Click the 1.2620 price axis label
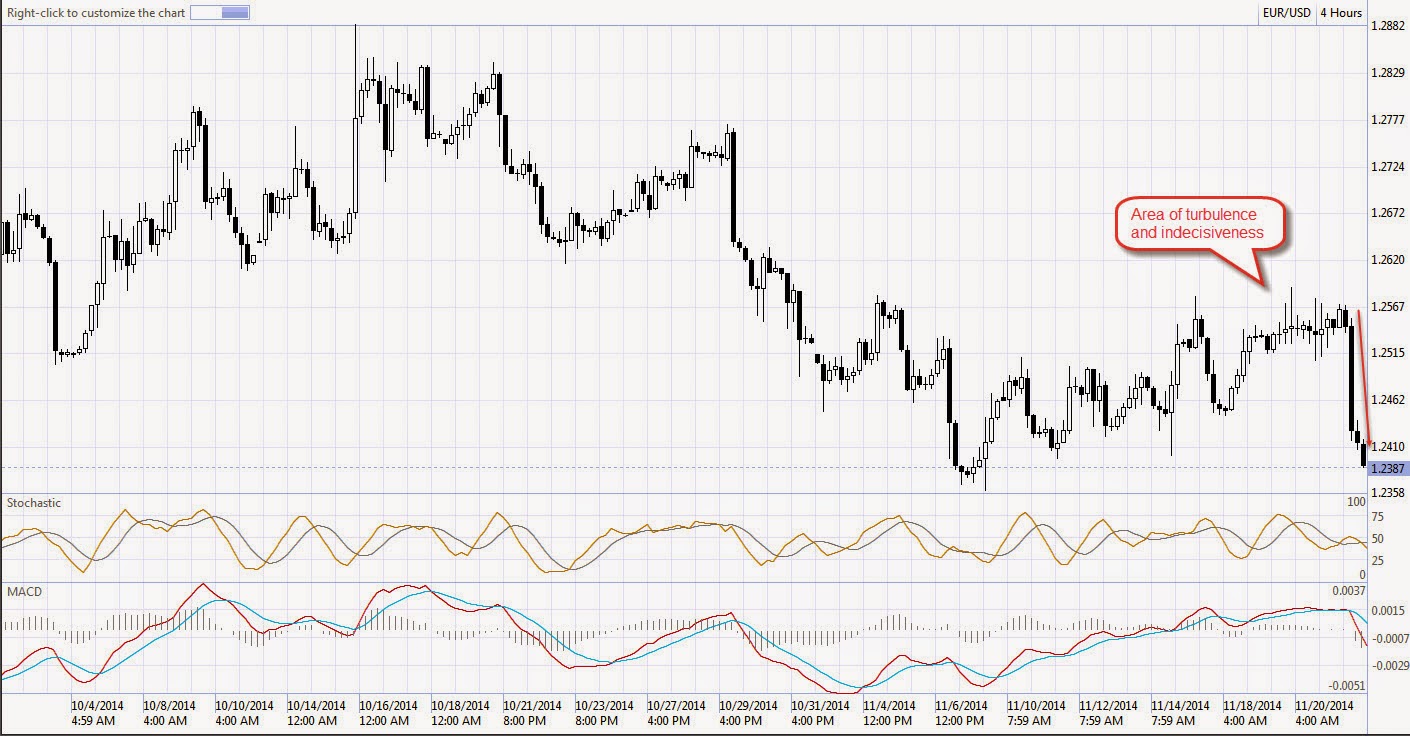 point(1388,259)
